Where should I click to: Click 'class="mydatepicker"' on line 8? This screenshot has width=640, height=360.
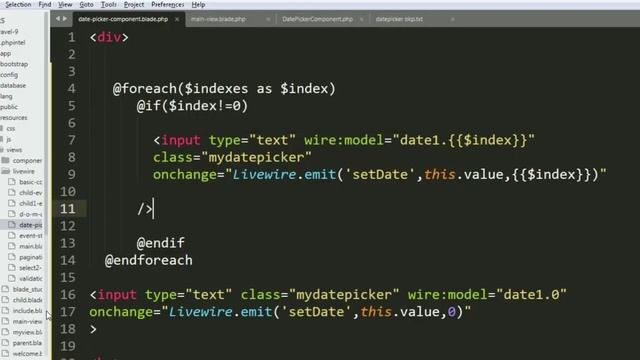[232, 158]
